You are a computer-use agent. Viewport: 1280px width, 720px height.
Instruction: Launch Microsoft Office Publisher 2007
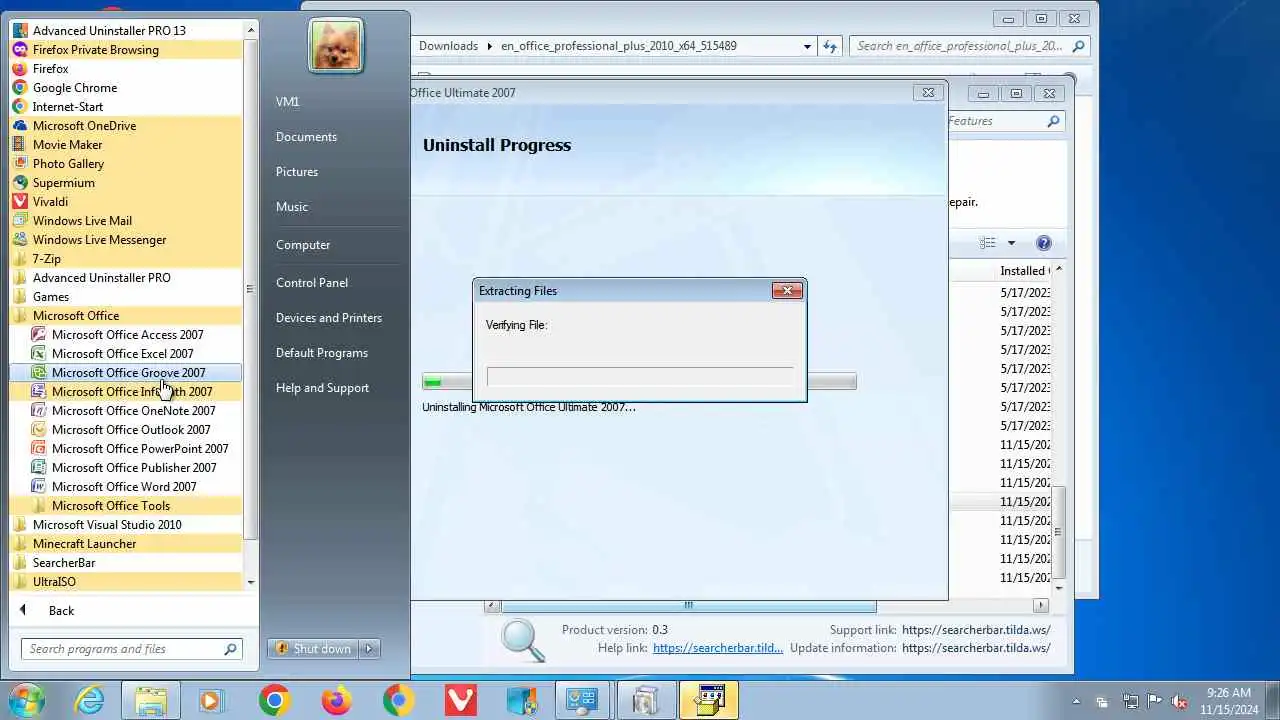[126, 467]
